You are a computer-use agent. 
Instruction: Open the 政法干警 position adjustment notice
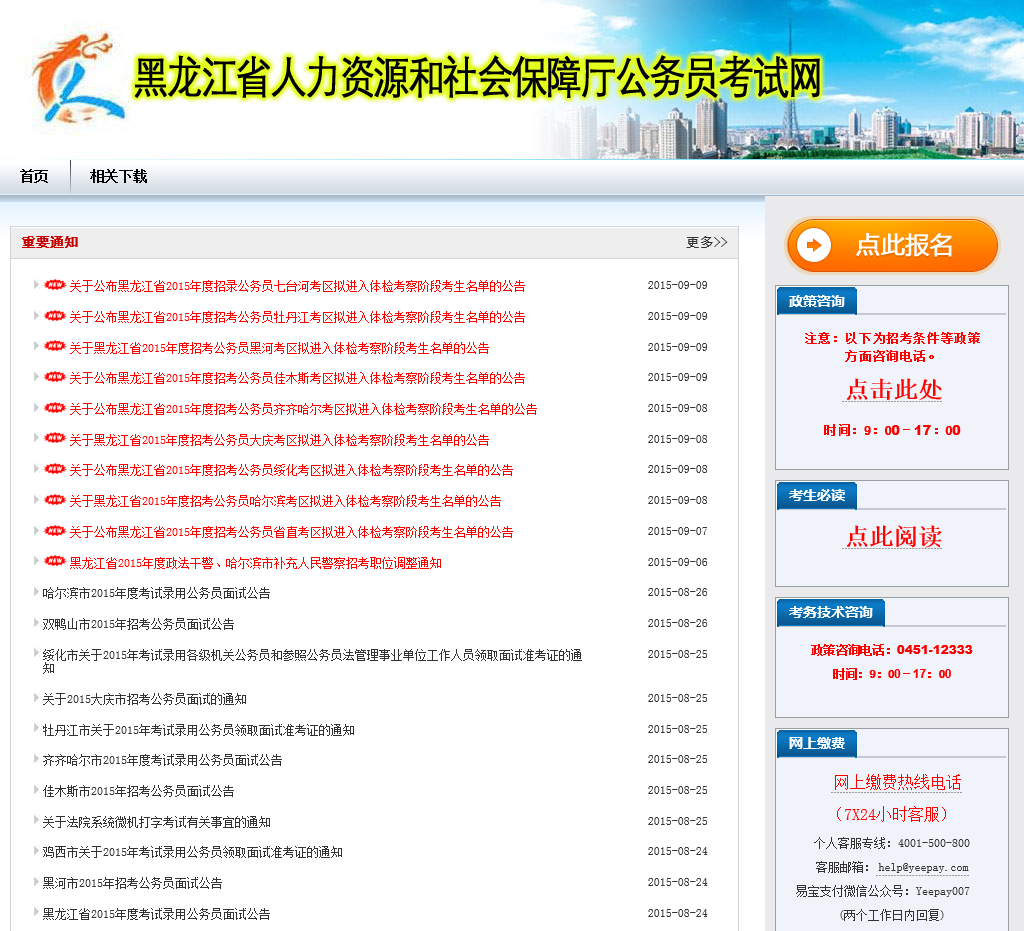(x=255, y=563)
